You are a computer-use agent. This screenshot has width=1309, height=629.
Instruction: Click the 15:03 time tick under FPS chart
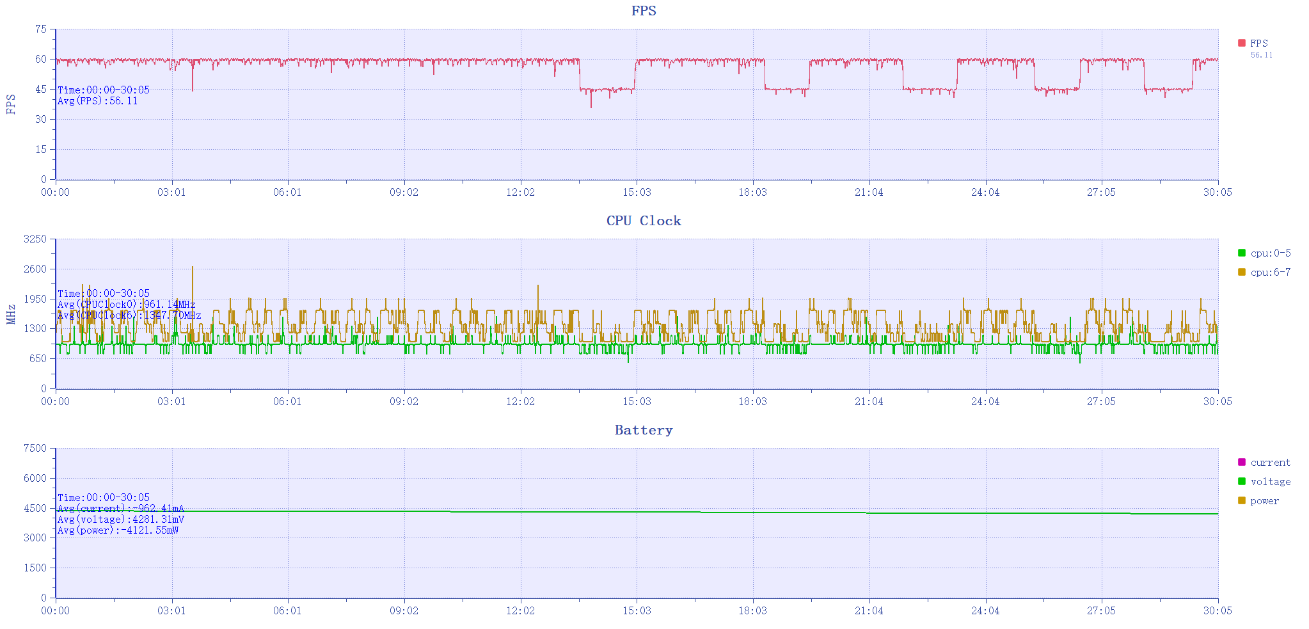tap(637, 192)
